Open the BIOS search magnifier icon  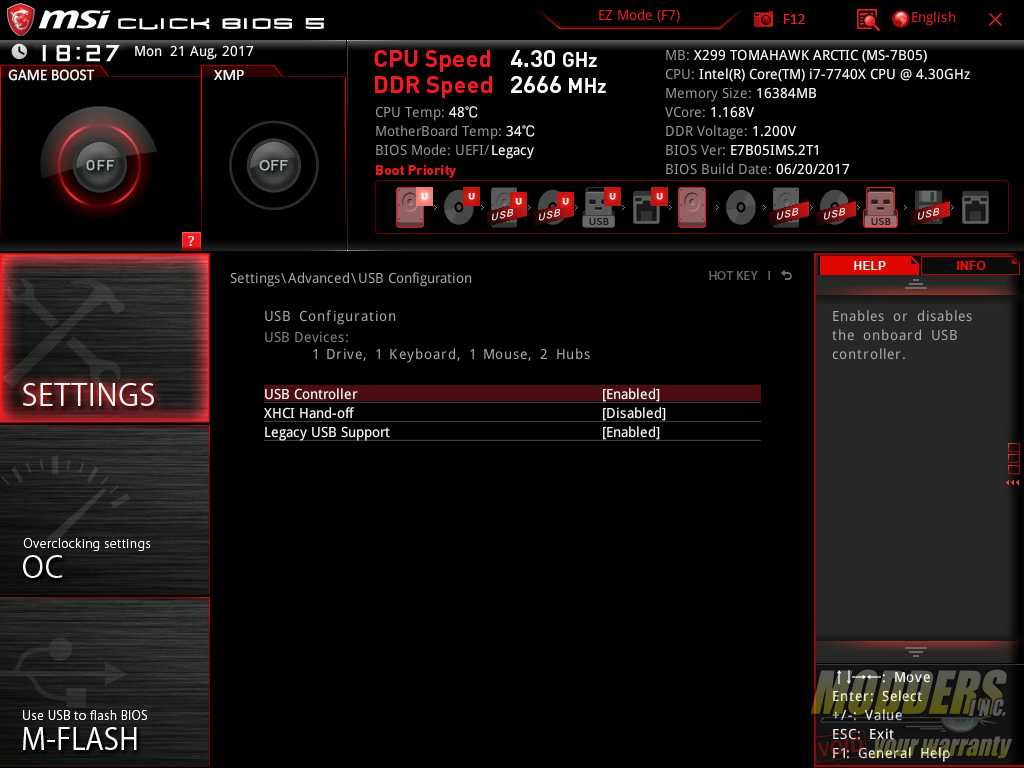coord(867,20)
